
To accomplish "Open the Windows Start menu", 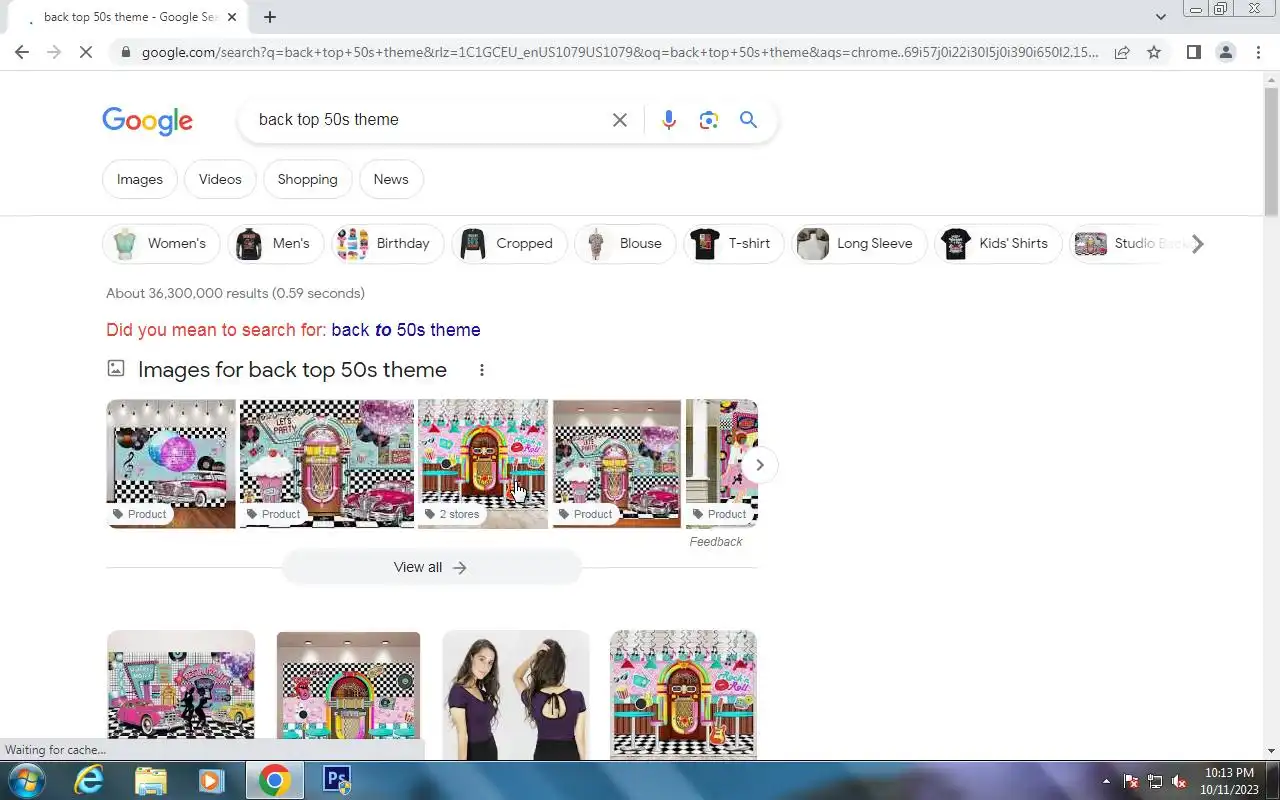I will click(25, 780).
